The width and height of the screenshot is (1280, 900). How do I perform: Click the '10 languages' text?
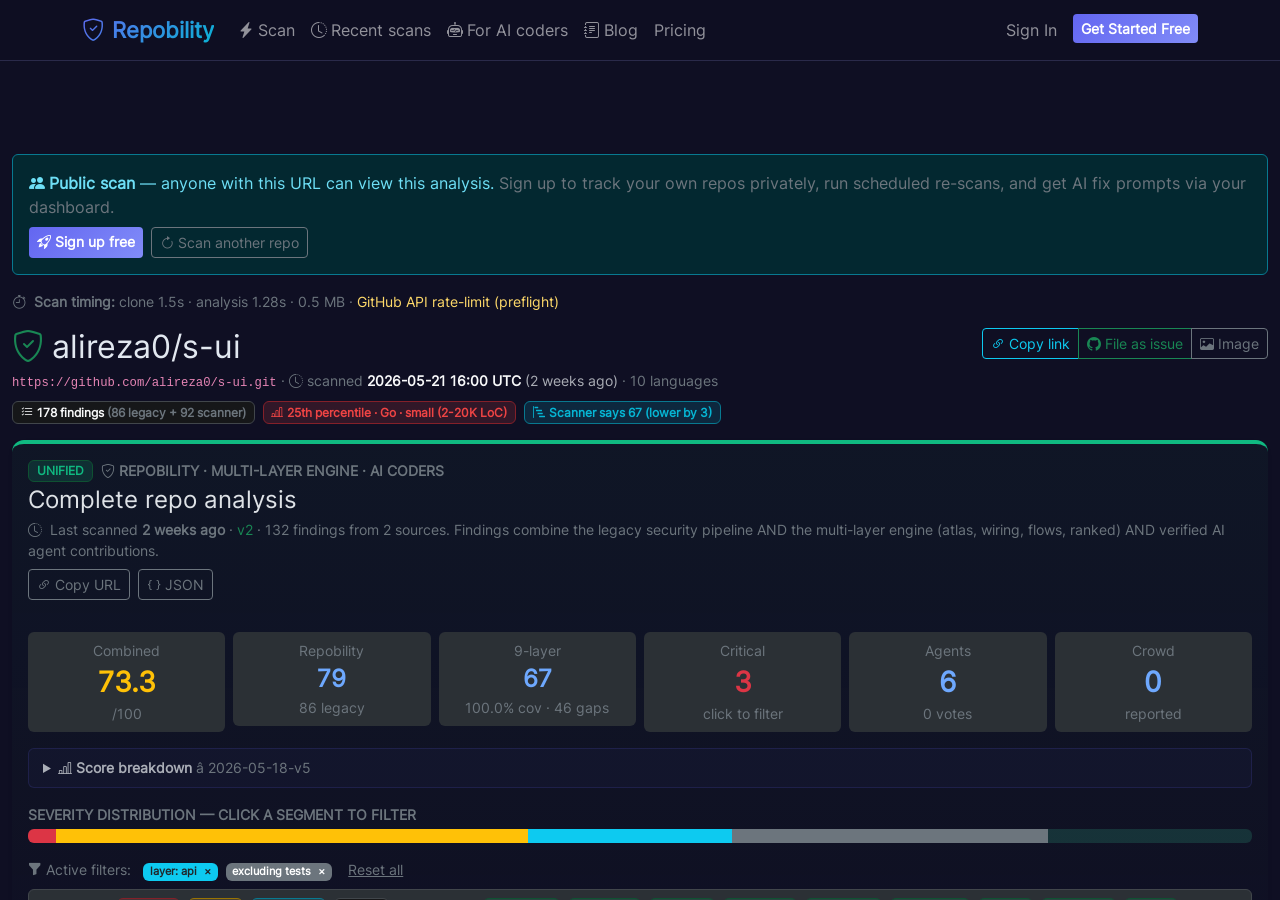[674, 381]
